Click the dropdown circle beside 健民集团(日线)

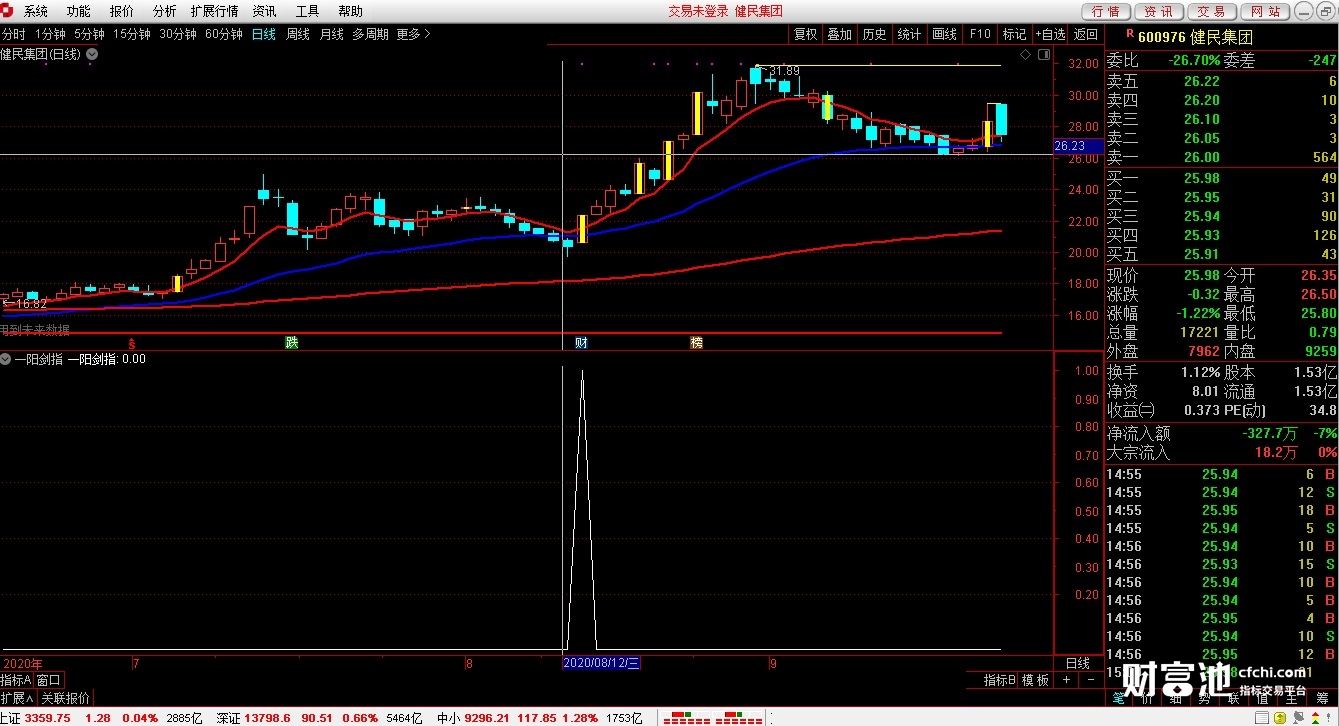pyautogui.click(x=92, y=55)
